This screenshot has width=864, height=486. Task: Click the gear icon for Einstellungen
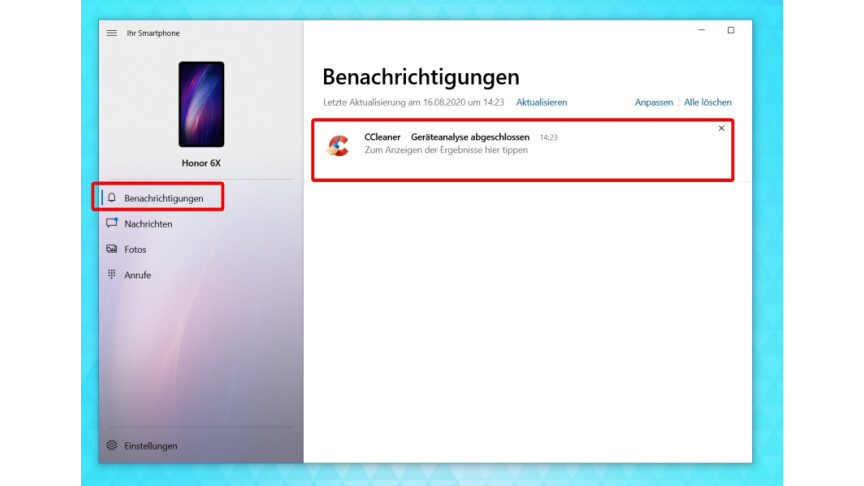[x=112, y=445]
